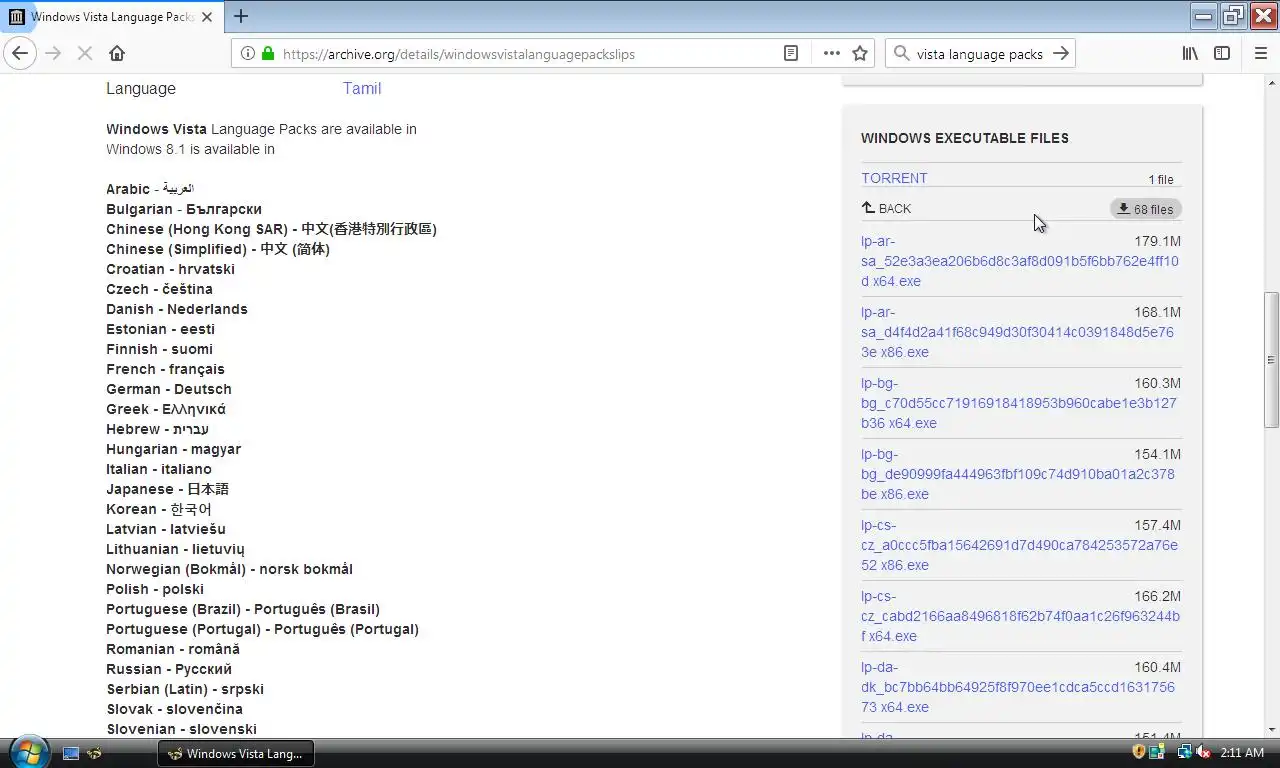Download lp-ar-sa d4f4d2a4 x86.exe file
This screenshot has width=1280, height=768.
point(1018,332)
